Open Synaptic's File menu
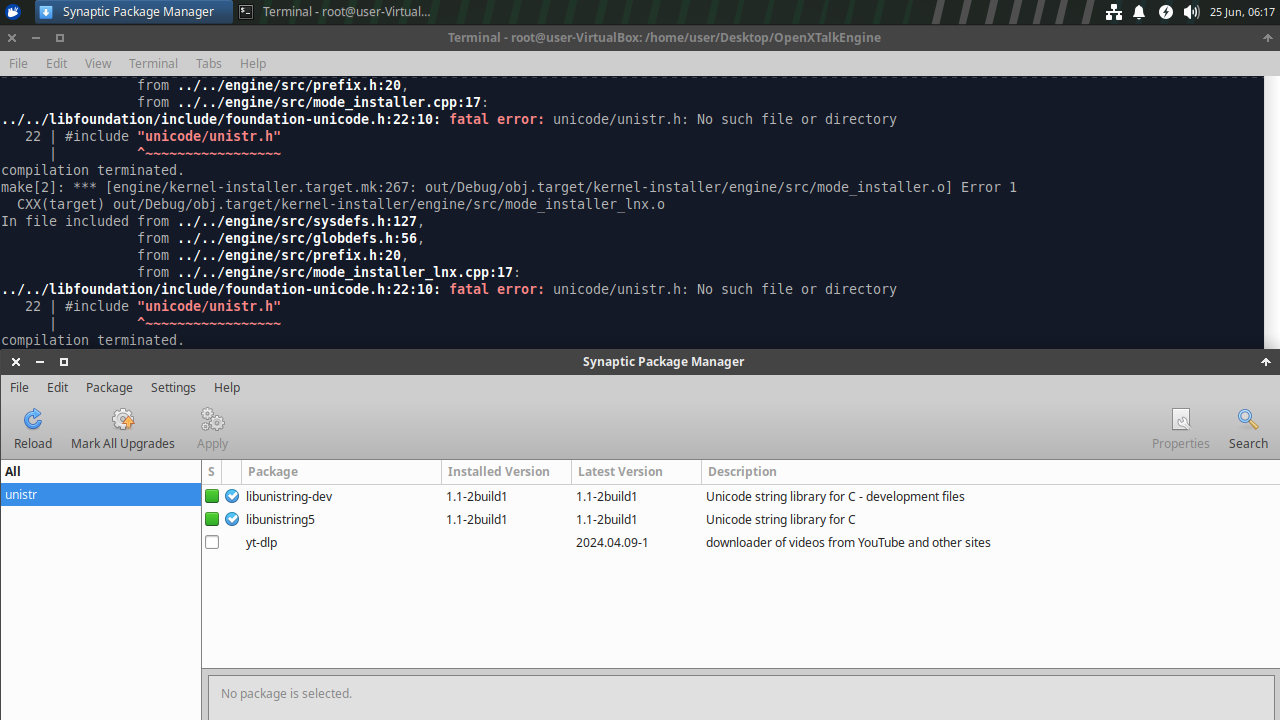Screen dimensions: 1280x720 point(19,387)
